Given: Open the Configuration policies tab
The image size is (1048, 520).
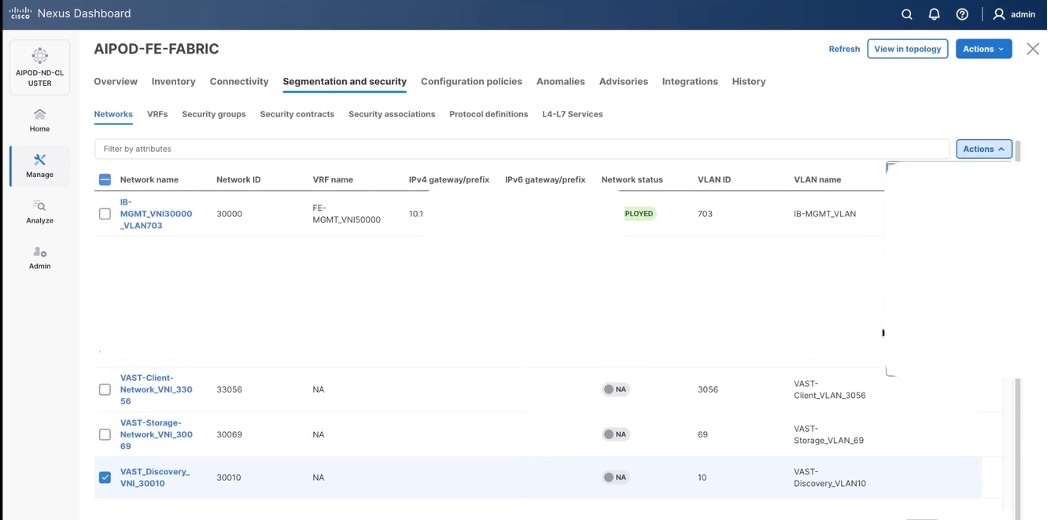Looking at the screenshot, I should point(471,82).
